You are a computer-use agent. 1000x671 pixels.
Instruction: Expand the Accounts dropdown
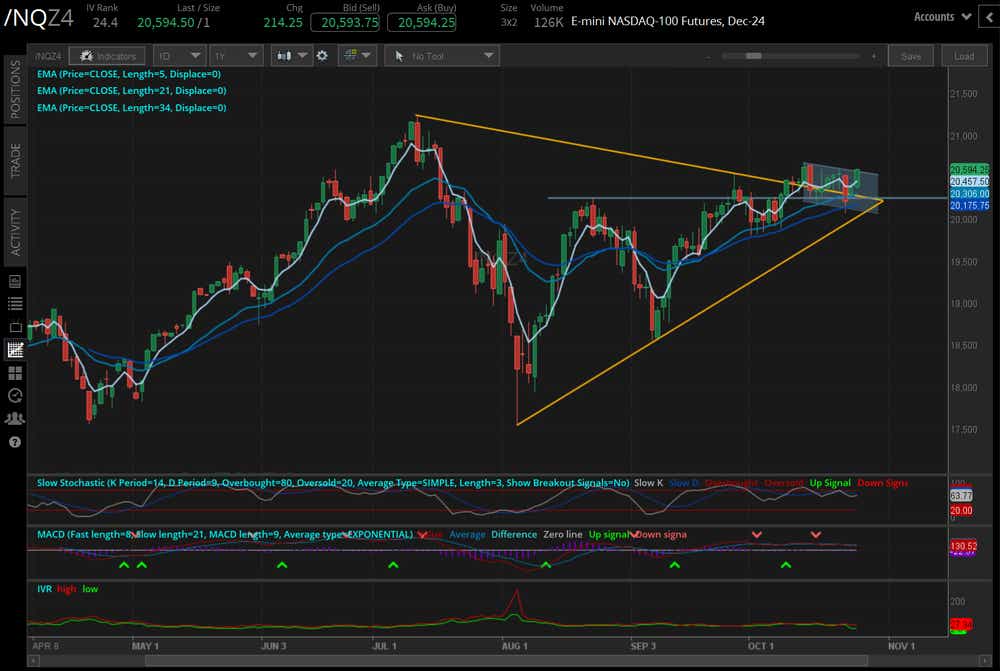(942, 17)
